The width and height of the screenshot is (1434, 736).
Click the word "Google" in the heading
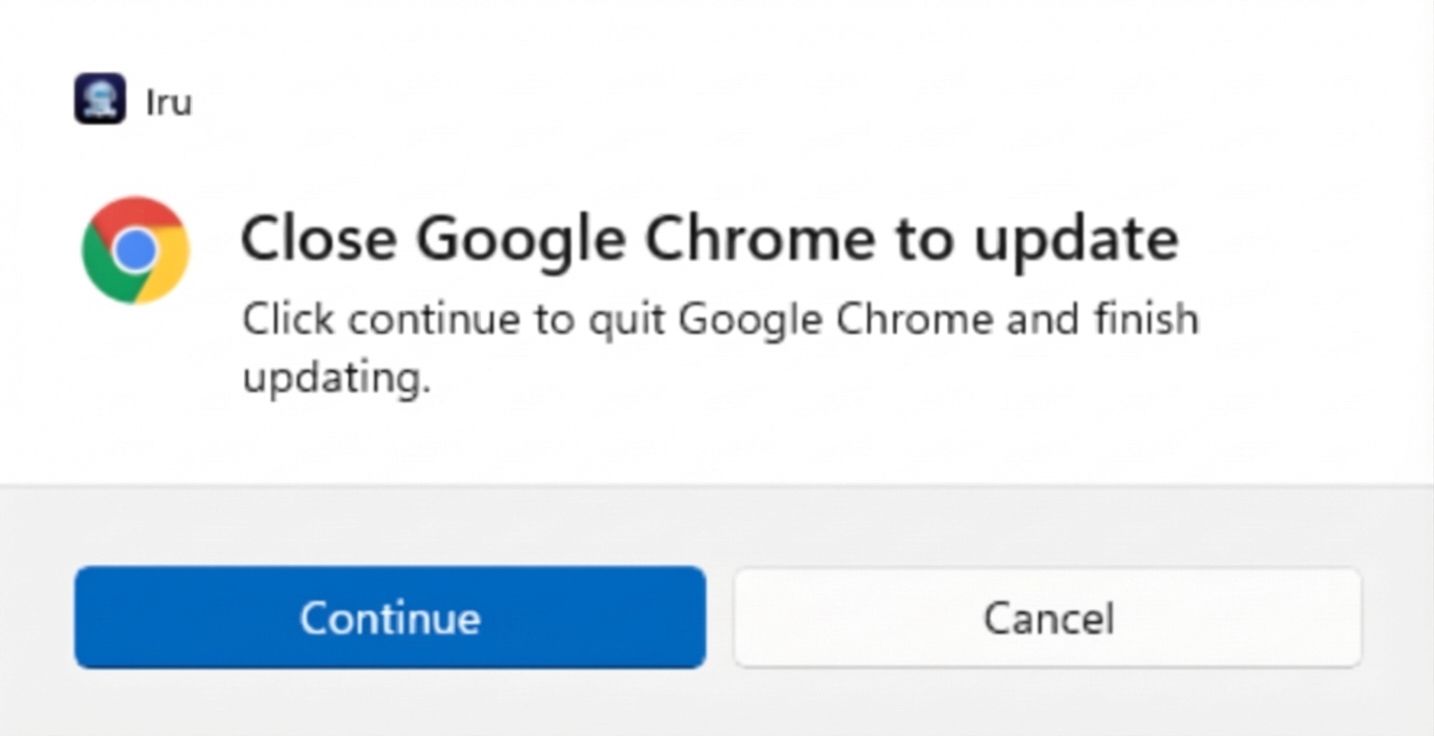(x=520, y=240)
